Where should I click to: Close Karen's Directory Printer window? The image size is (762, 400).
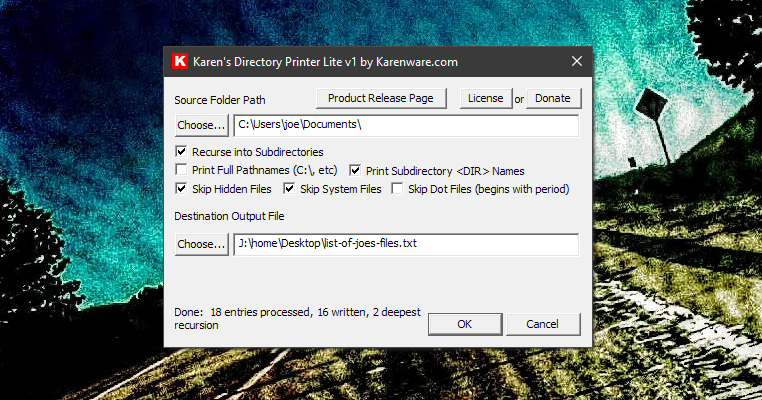[577, 61]
